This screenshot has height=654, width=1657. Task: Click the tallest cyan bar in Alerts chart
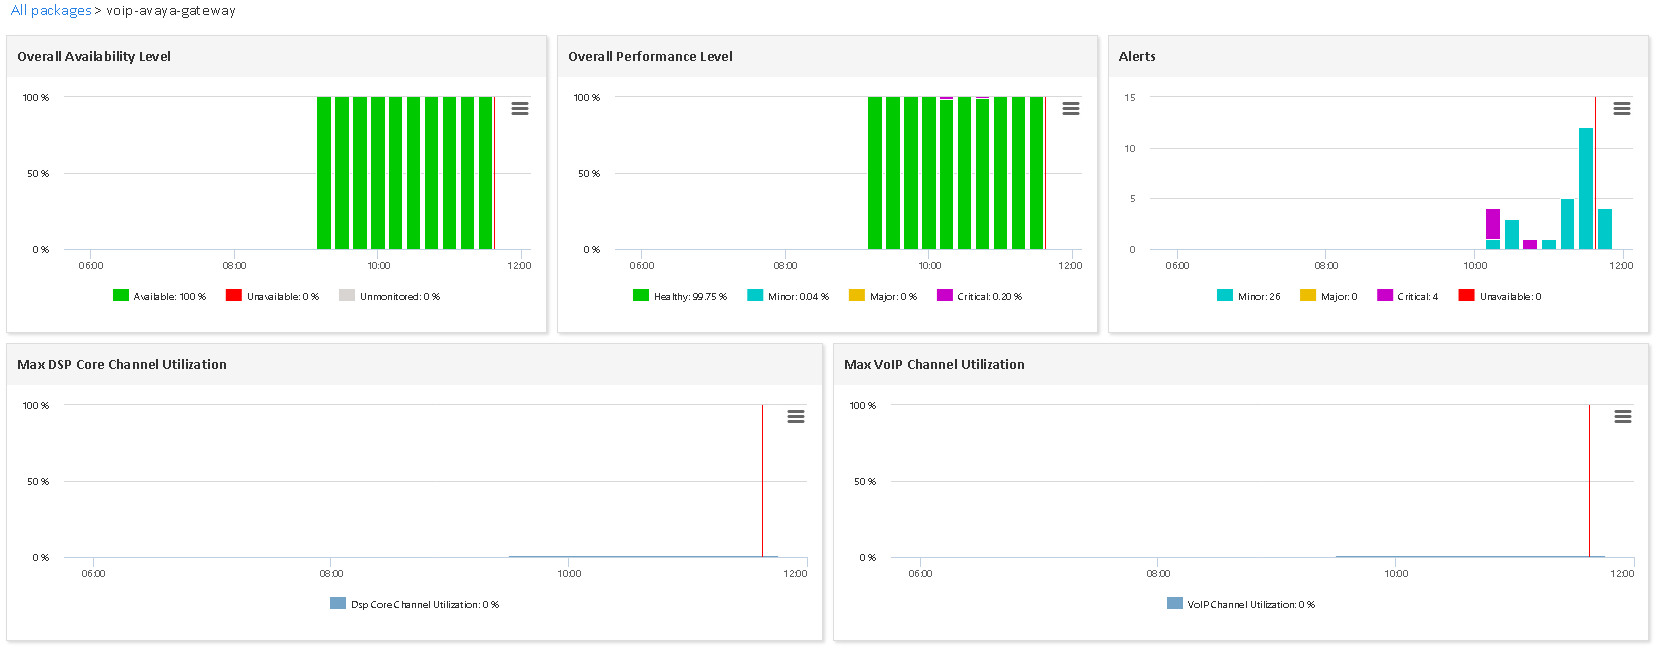1585,188
